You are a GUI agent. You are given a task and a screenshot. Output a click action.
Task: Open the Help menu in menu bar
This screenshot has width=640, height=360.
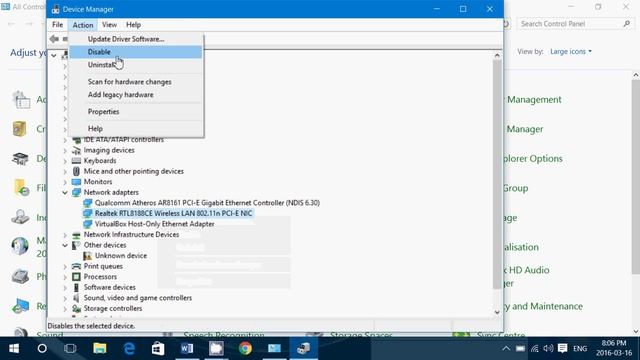tap(133, 25)
